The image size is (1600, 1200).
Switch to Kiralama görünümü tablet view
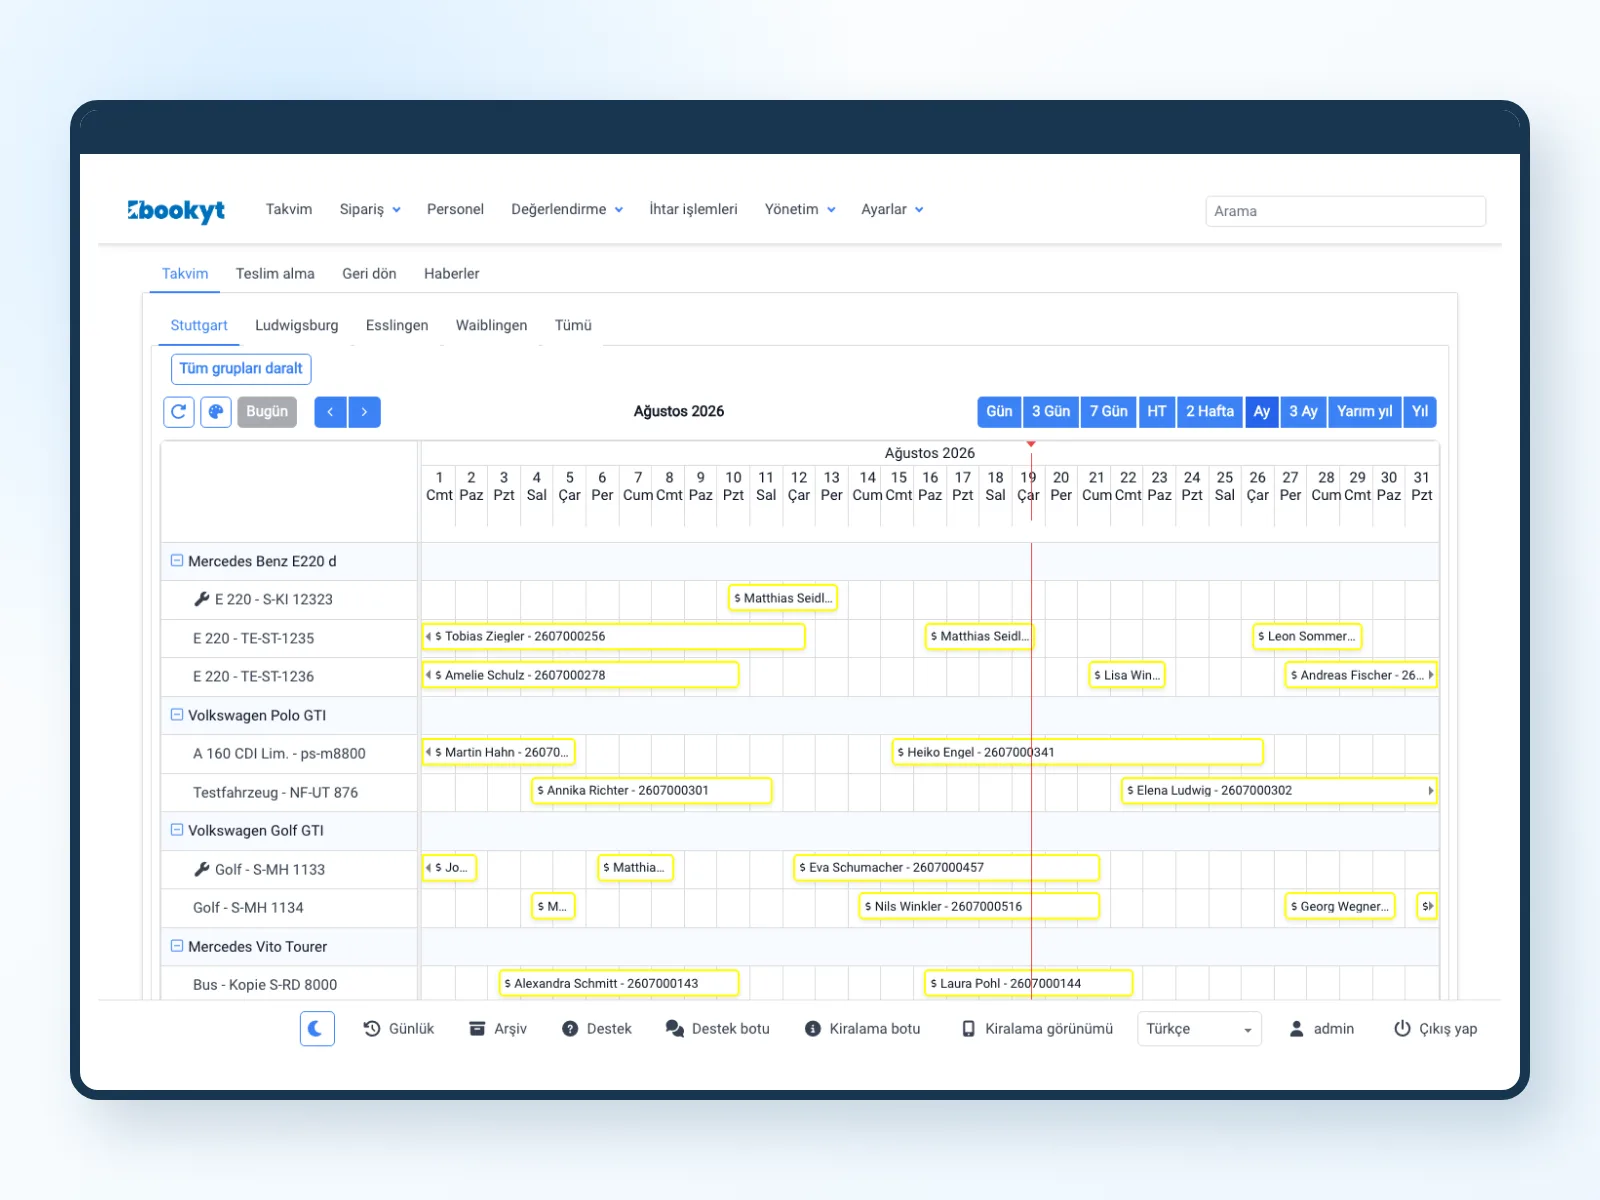[1037, 1028]
